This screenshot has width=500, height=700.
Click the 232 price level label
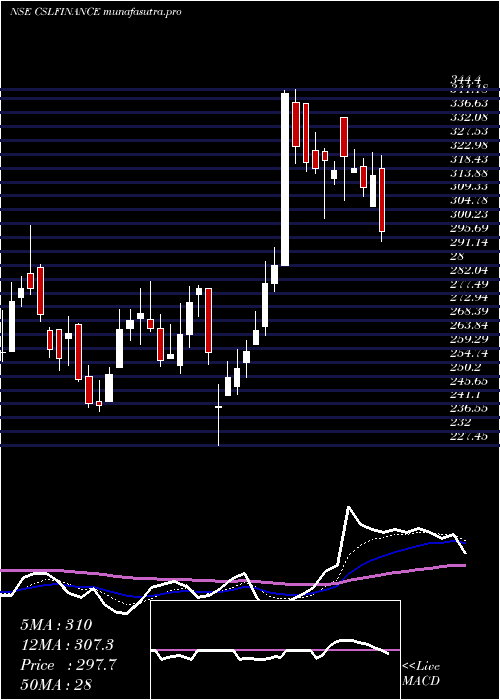(x=460, y=422)
